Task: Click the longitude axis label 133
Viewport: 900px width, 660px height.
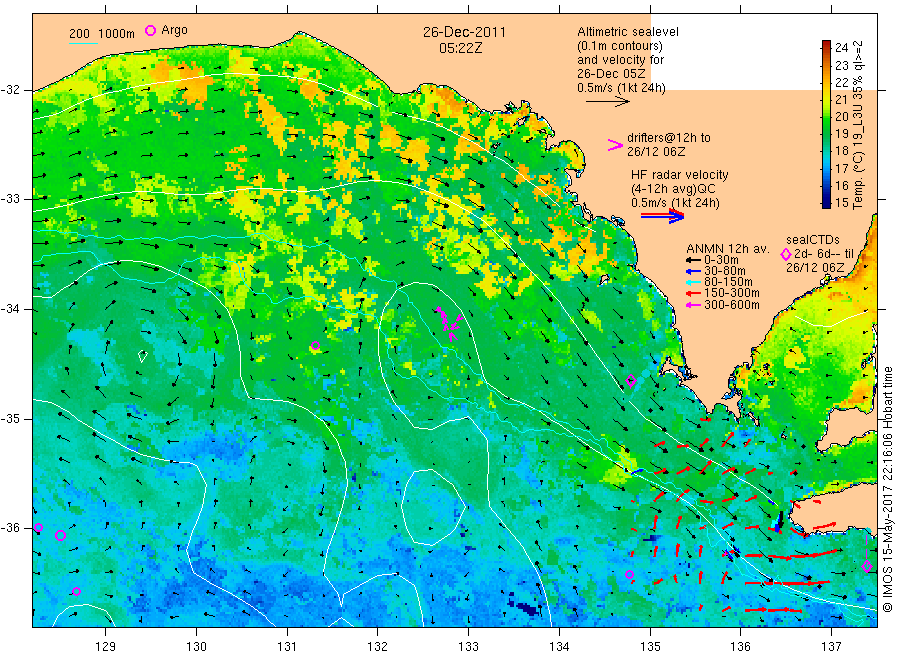Action: [468, 647]
